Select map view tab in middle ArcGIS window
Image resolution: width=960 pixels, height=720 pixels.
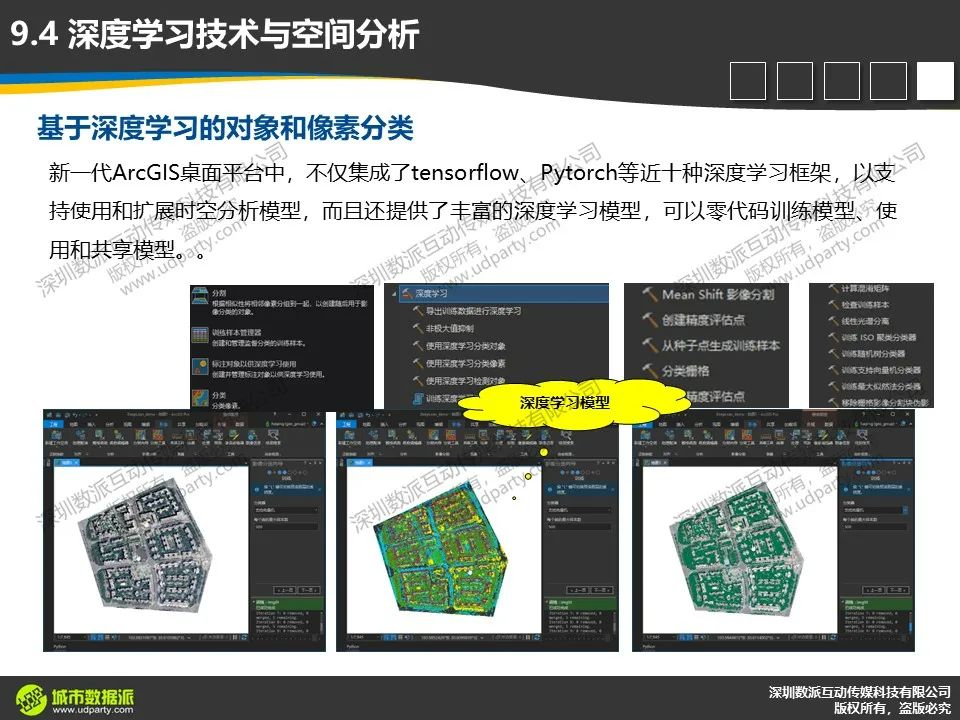tap(359, 463)
